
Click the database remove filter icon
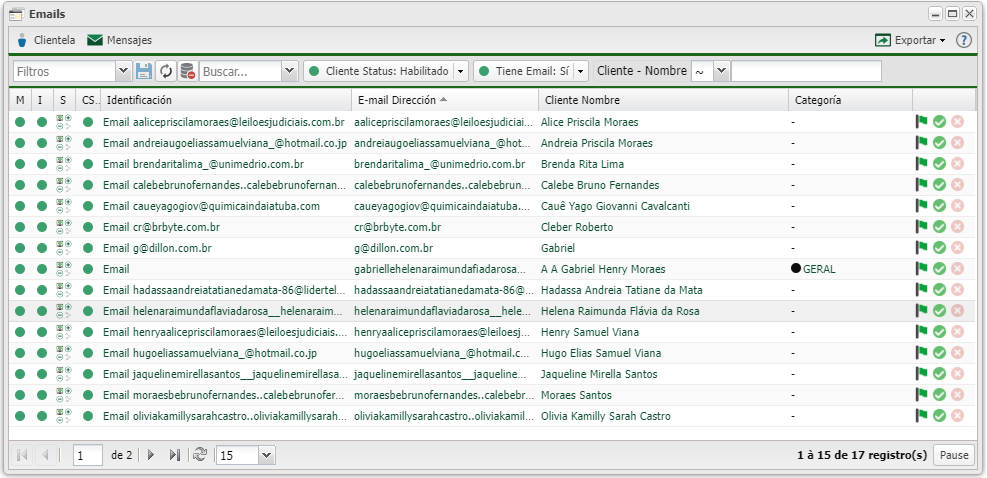point(187,71)
